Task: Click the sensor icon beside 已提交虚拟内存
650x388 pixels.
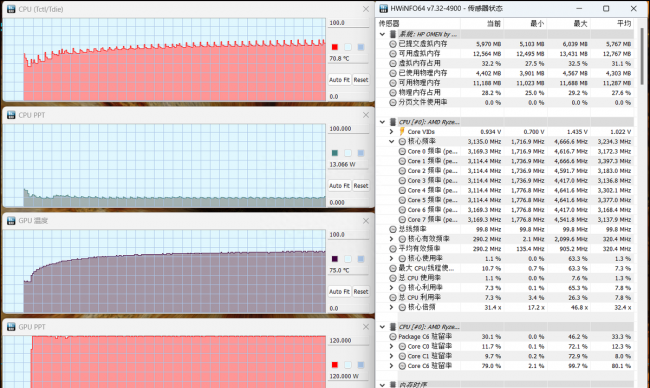Action: point(393,44)
